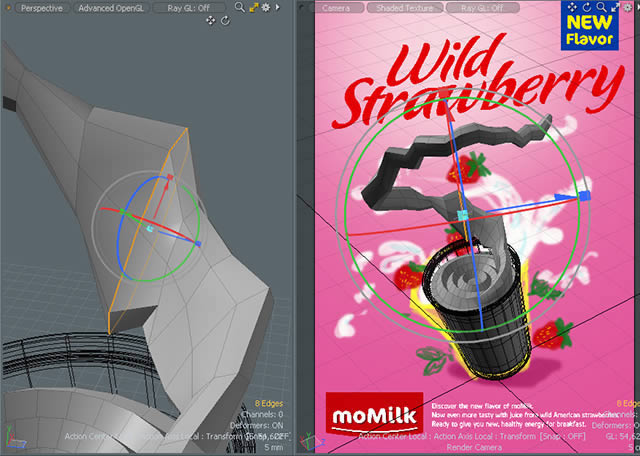Toggle Ray GL: Off in Camera viewport
The image size is (640, 456).
coord(483,8)
